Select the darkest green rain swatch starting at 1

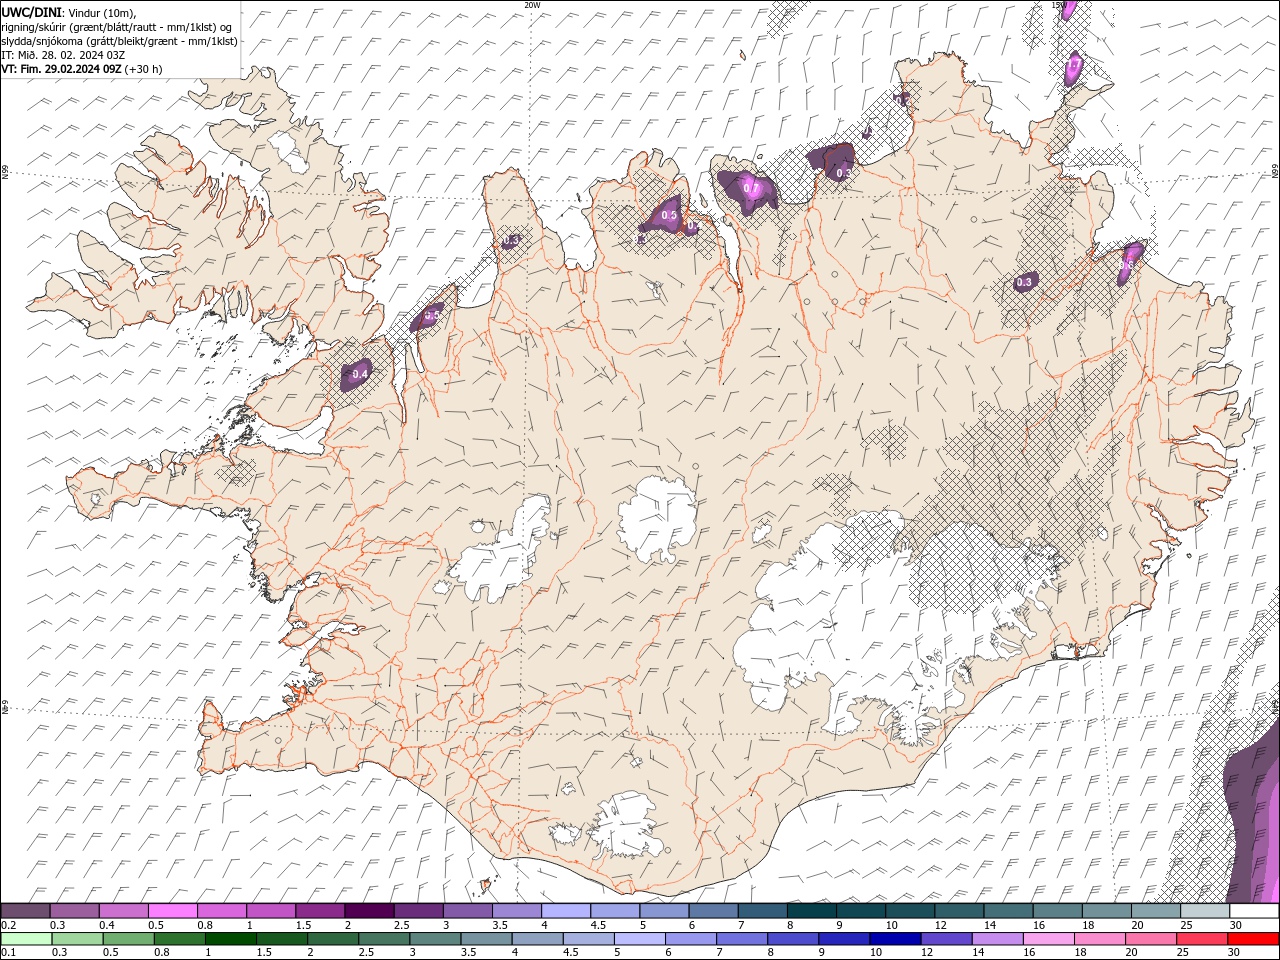pos(231,939)
